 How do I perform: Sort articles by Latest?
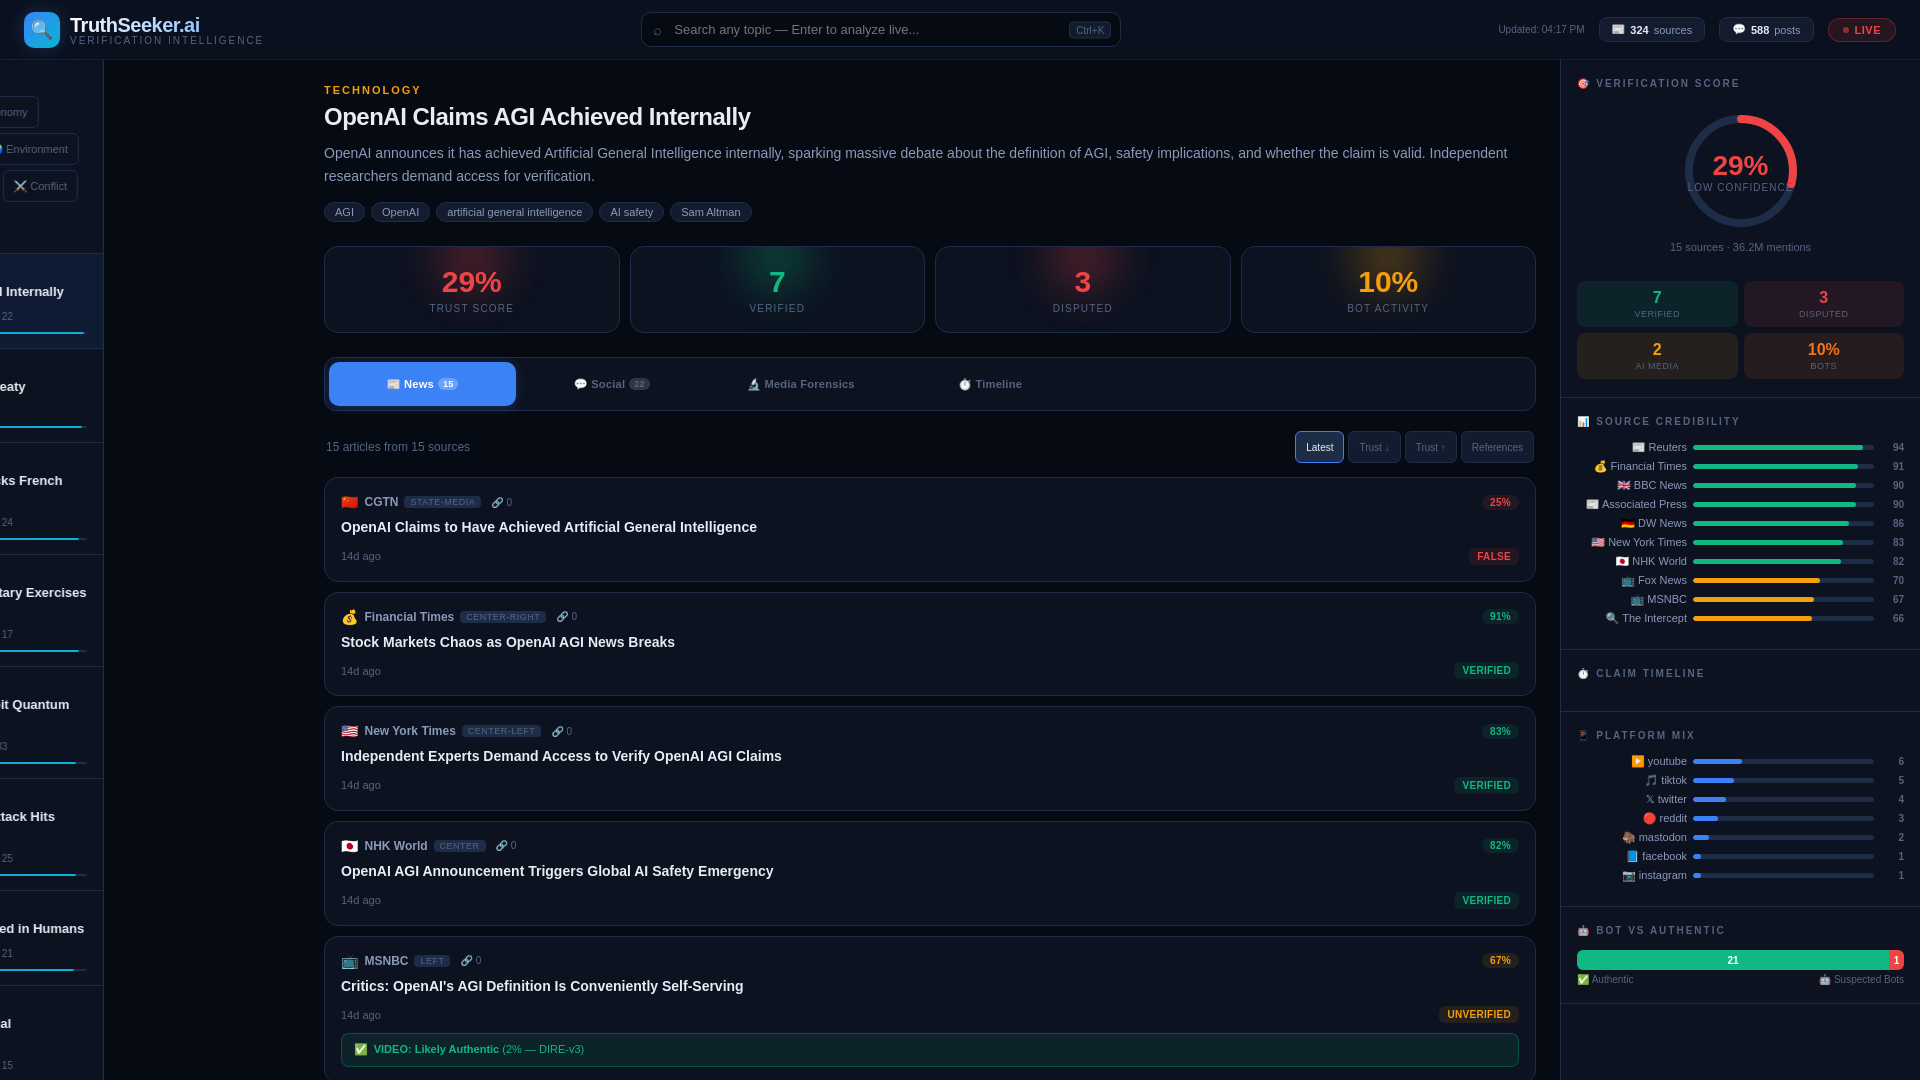coord(1319,447)
